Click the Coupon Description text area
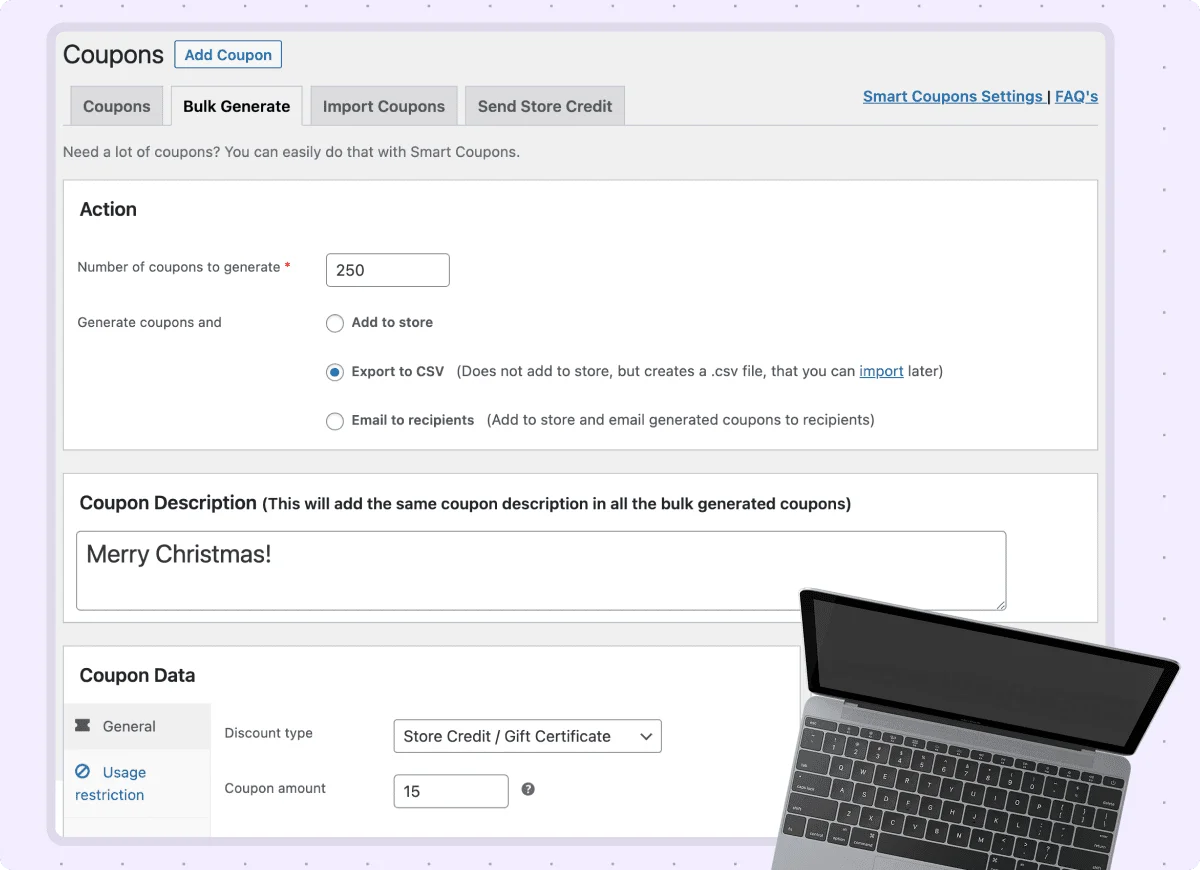This screenshot has height=870, width=1200. pyautogui.click(x=541, y=570)
